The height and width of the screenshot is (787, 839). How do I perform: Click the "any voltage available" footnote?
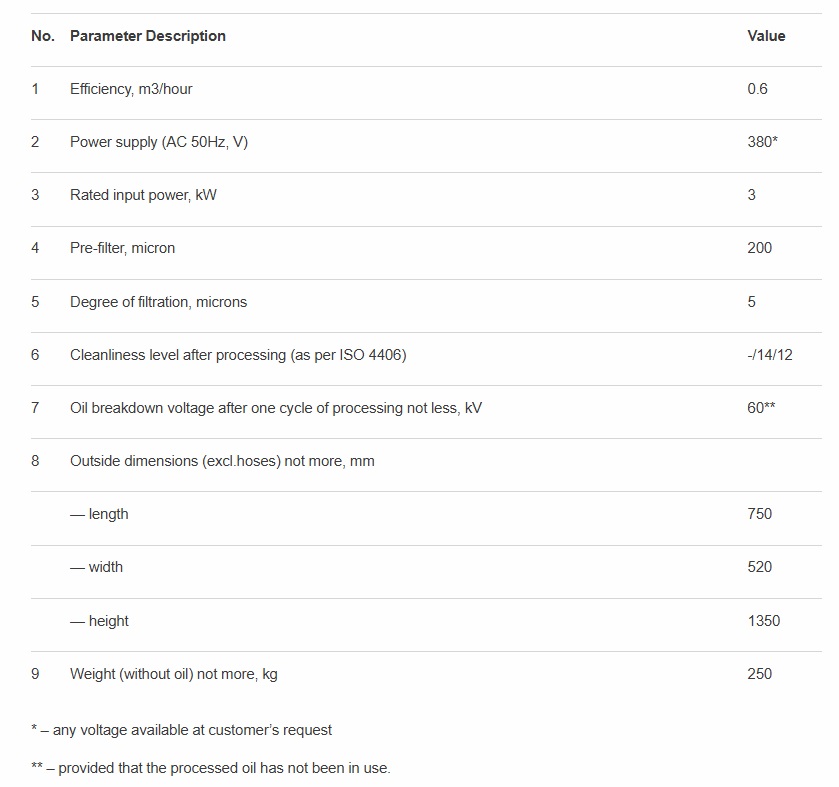(182, 730)
